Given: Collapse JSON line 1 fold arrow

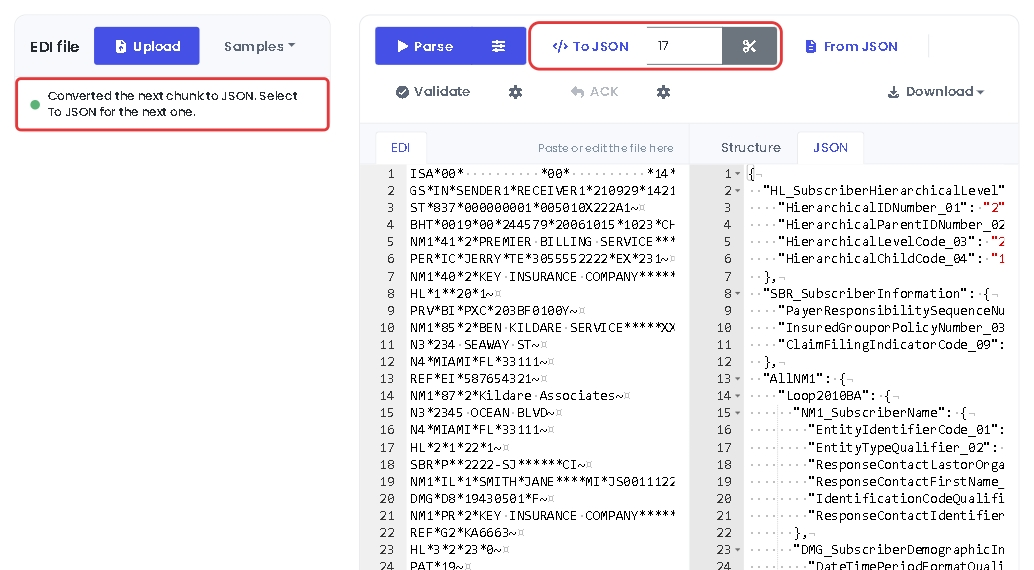Looking at the screenshot, I should point(738,174).
